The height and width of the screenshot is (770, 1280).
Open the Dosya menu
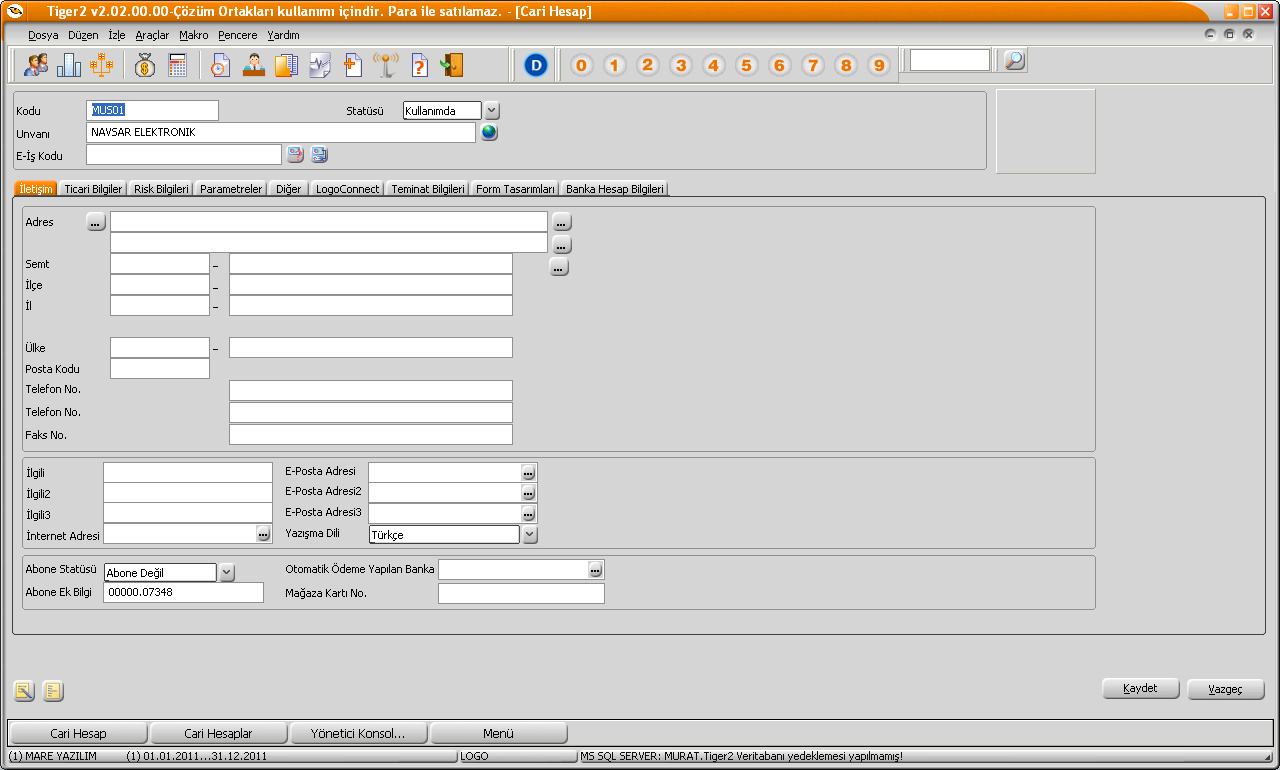(x=43, y=35)
